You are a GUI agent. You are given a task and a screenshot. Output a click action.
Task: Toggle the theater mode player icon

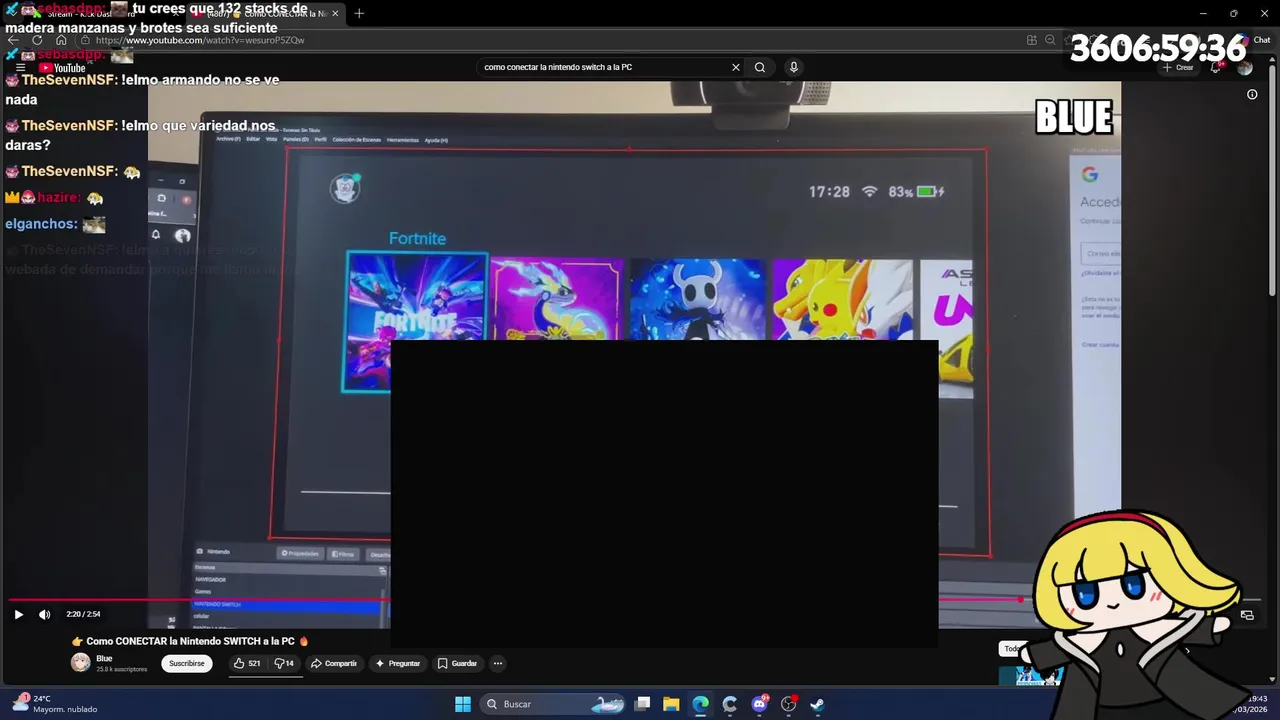point(1247,615)
